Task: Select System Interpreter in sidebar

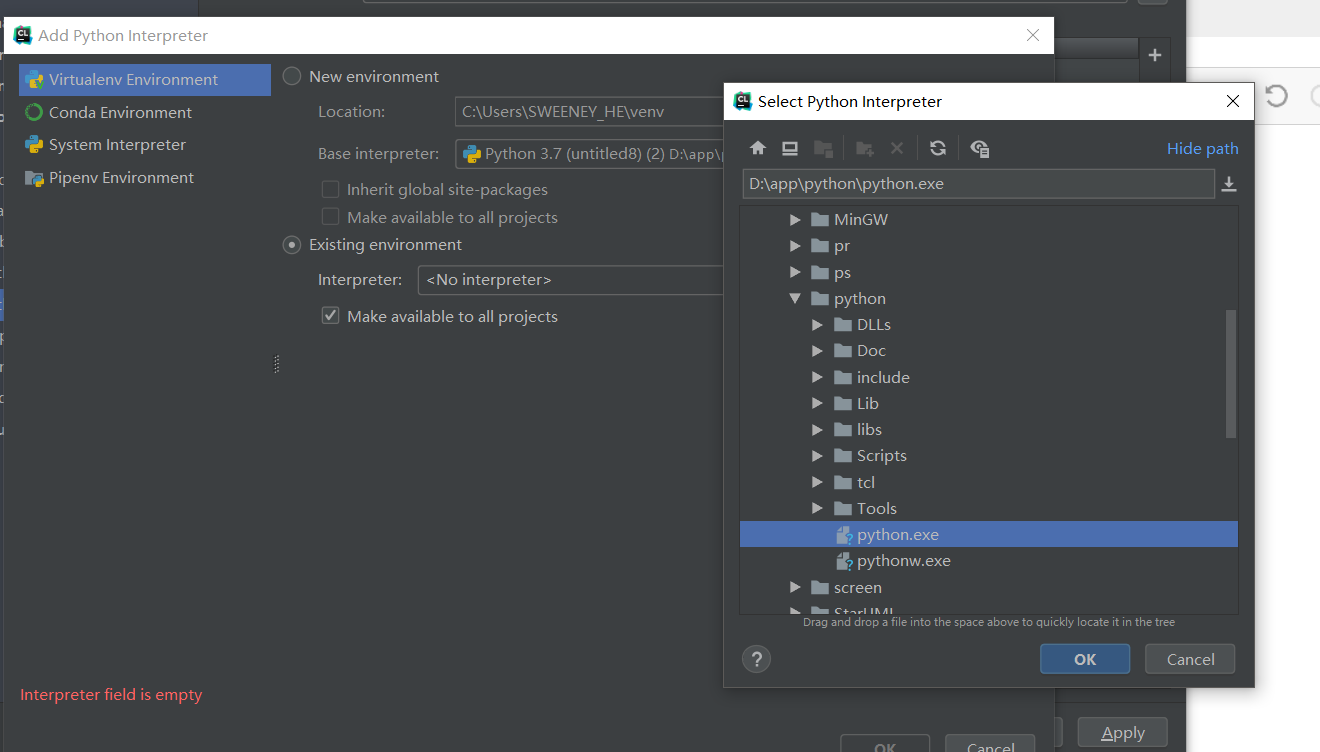Action: point(145,145)
